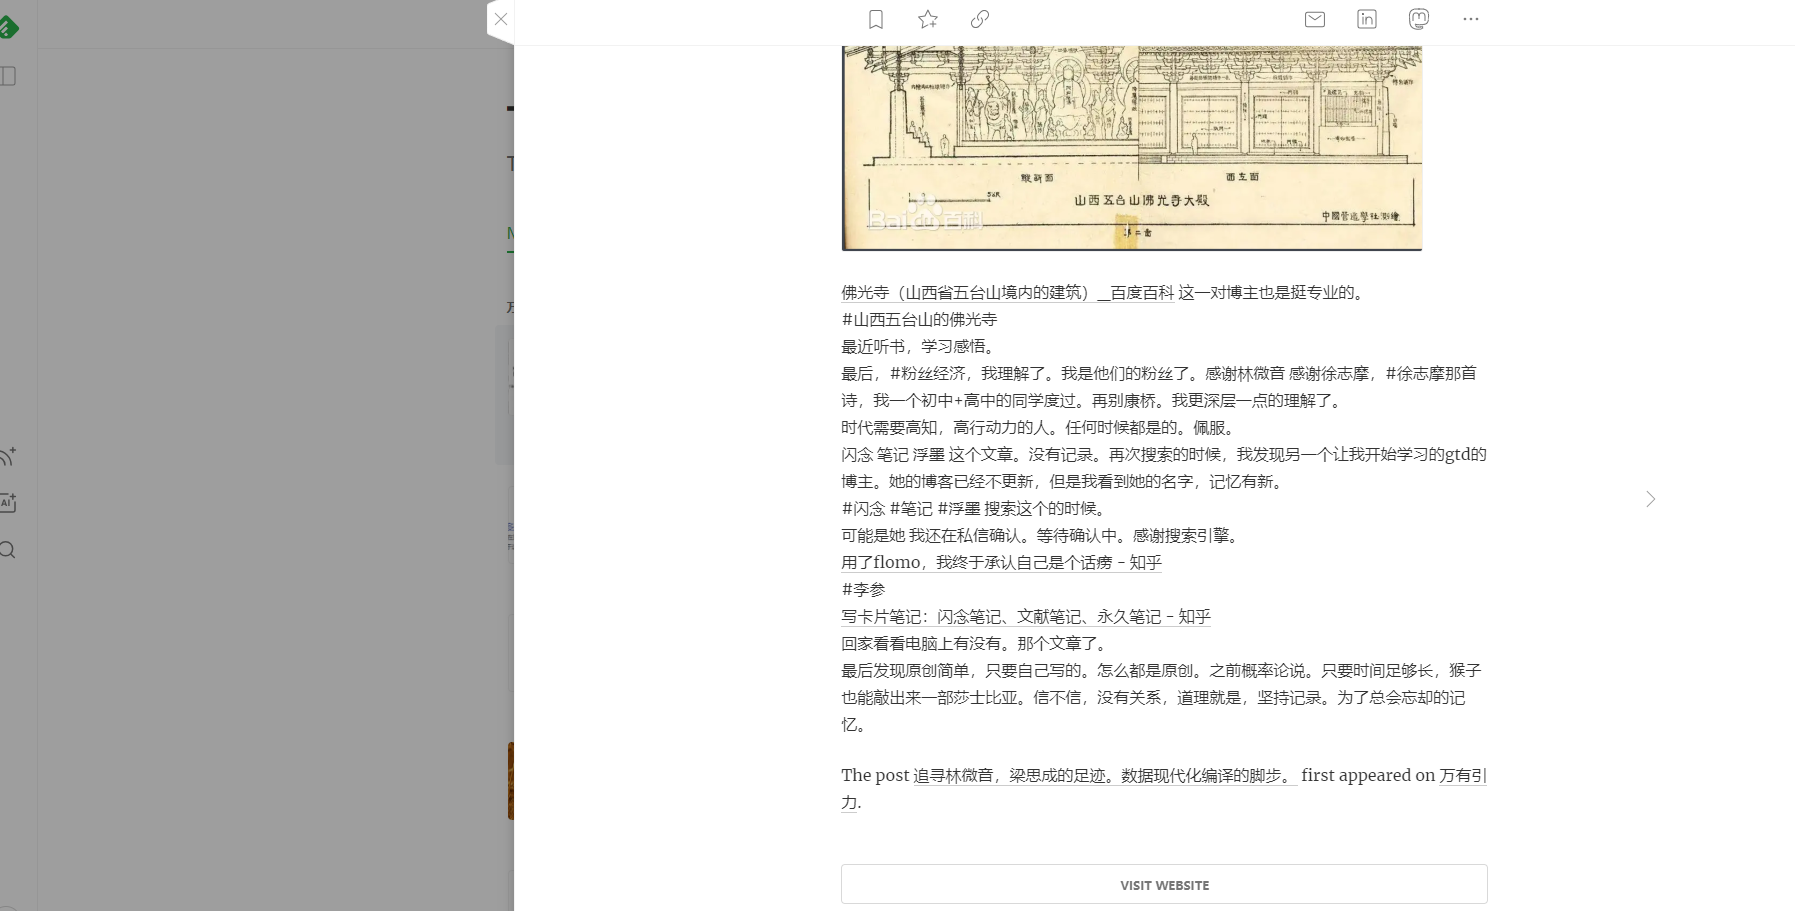Click the line starting 最后发现原创简单
This screenshot has height=911, width=1795.
pyautogui.click(x=1161, y=698)
